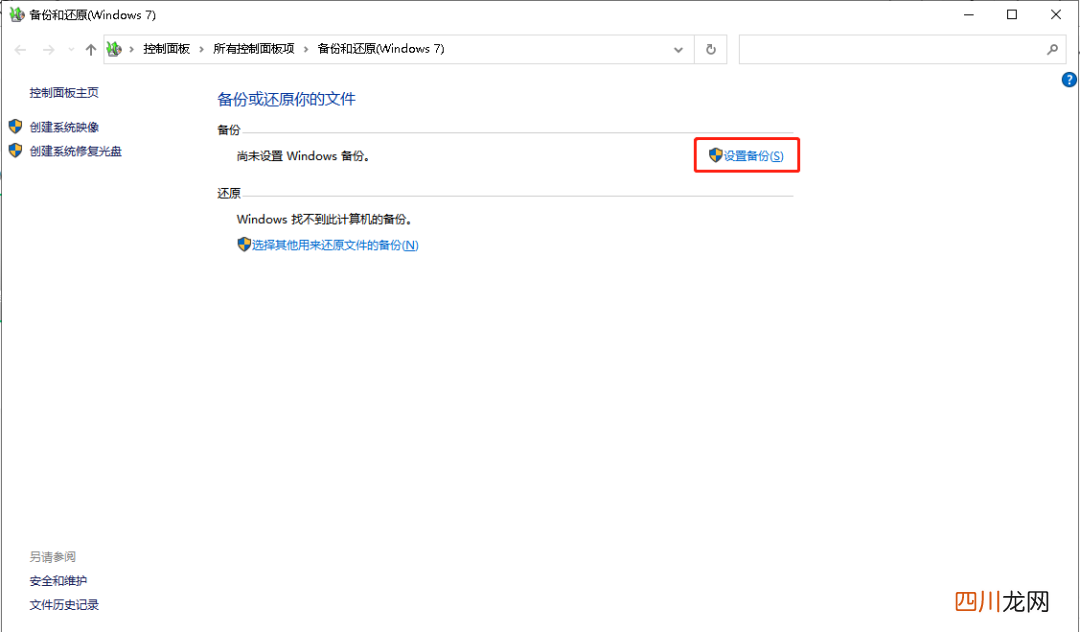Minimize the 备份和还原 window
The height and width of the screenshot is (632, 1080).
tap(969, 14)
